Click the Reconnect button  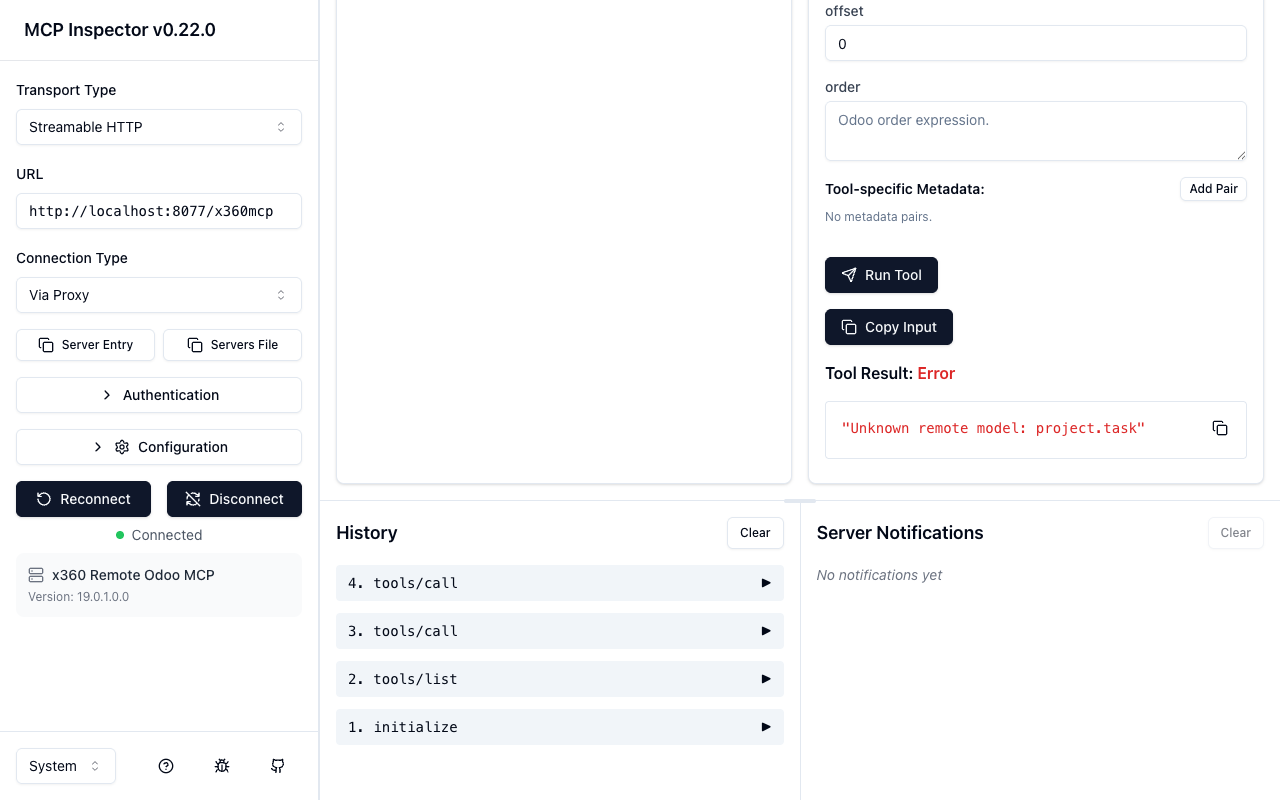click(83, 499)
